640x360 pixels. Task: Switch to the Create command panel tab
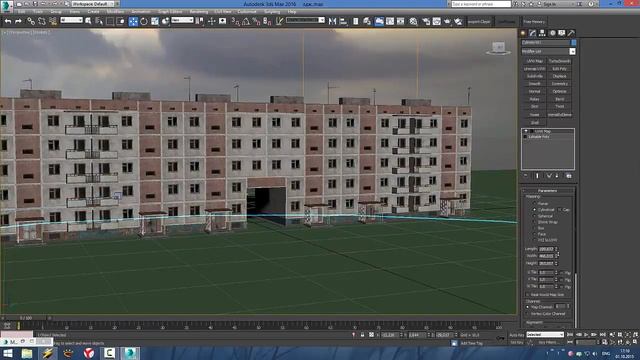[523, 33]
